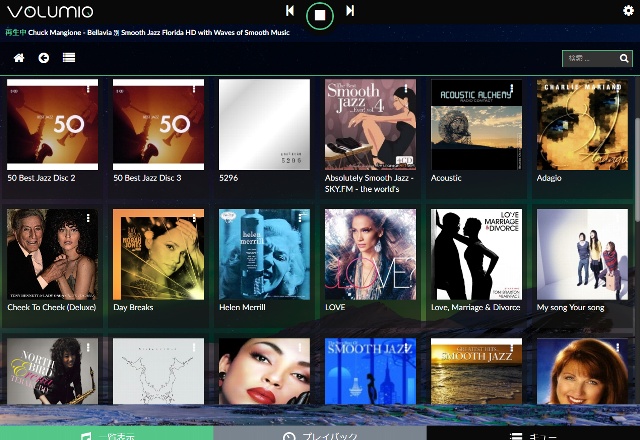Open the Day Breaks album cover
Image resolution: width=640 pixels, height=440 pixels.
pyautogui.click(x=158, y=254)
